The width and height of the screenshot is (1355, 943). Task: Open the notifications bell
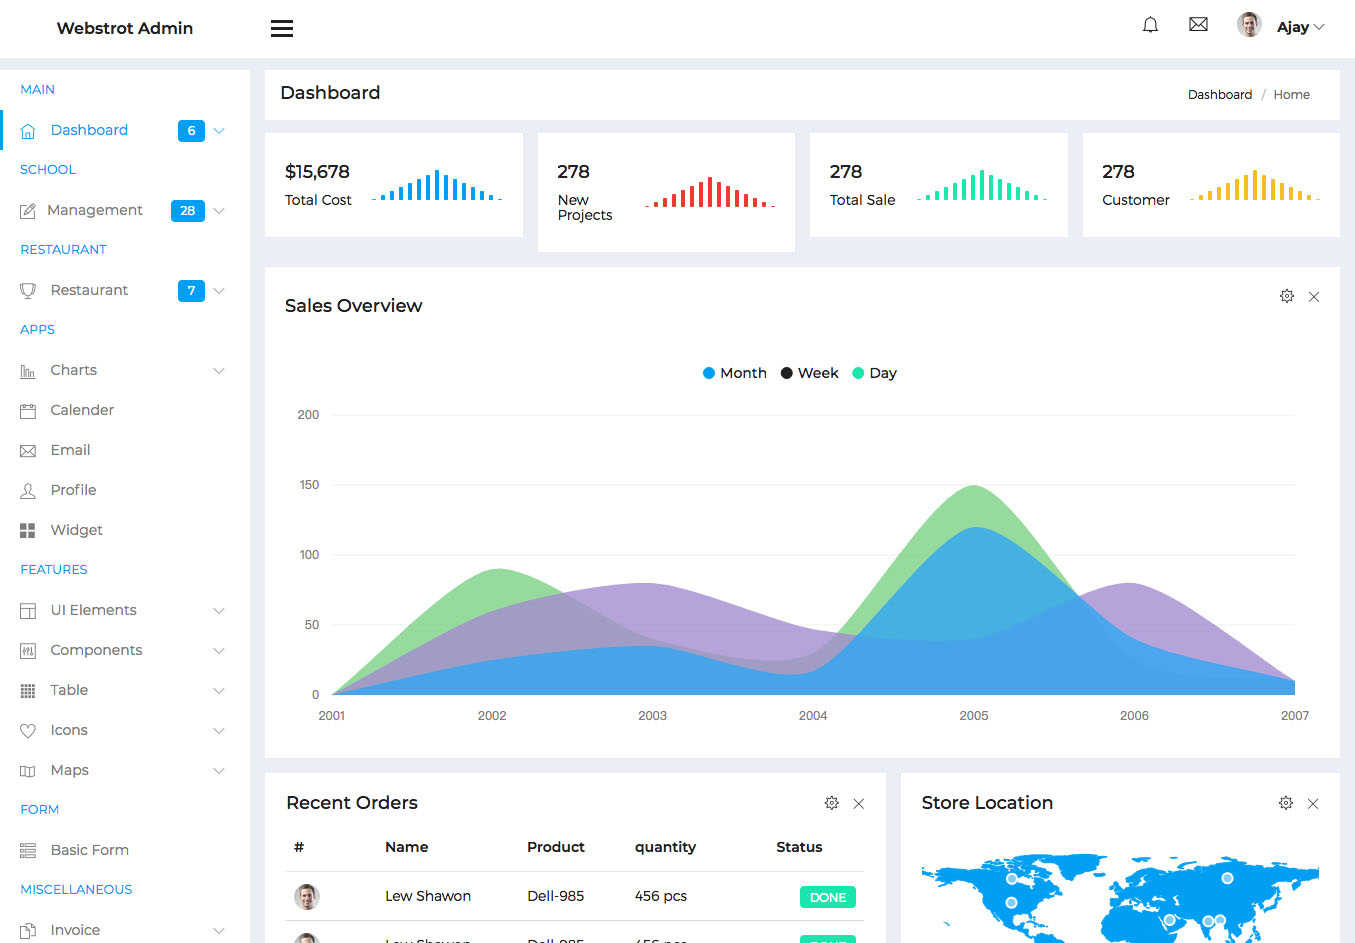pyautogui.click(x=1150, y=25)
